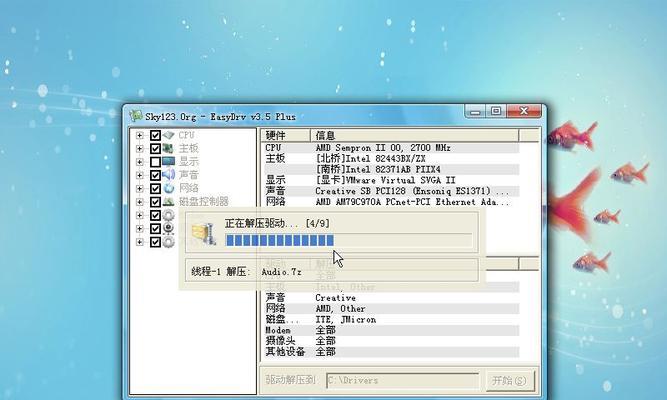The image size is (667, 400).
Task: Uncheck the CPU checkbox
Action: [x=155, y=135]
